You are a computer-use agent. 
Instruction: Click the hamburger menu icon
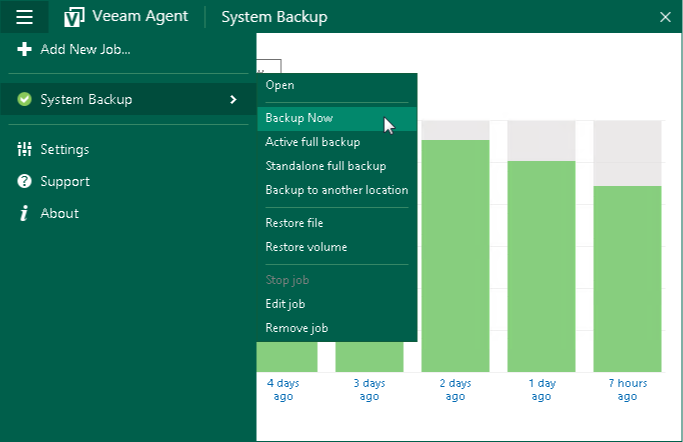tap(24, 17)
